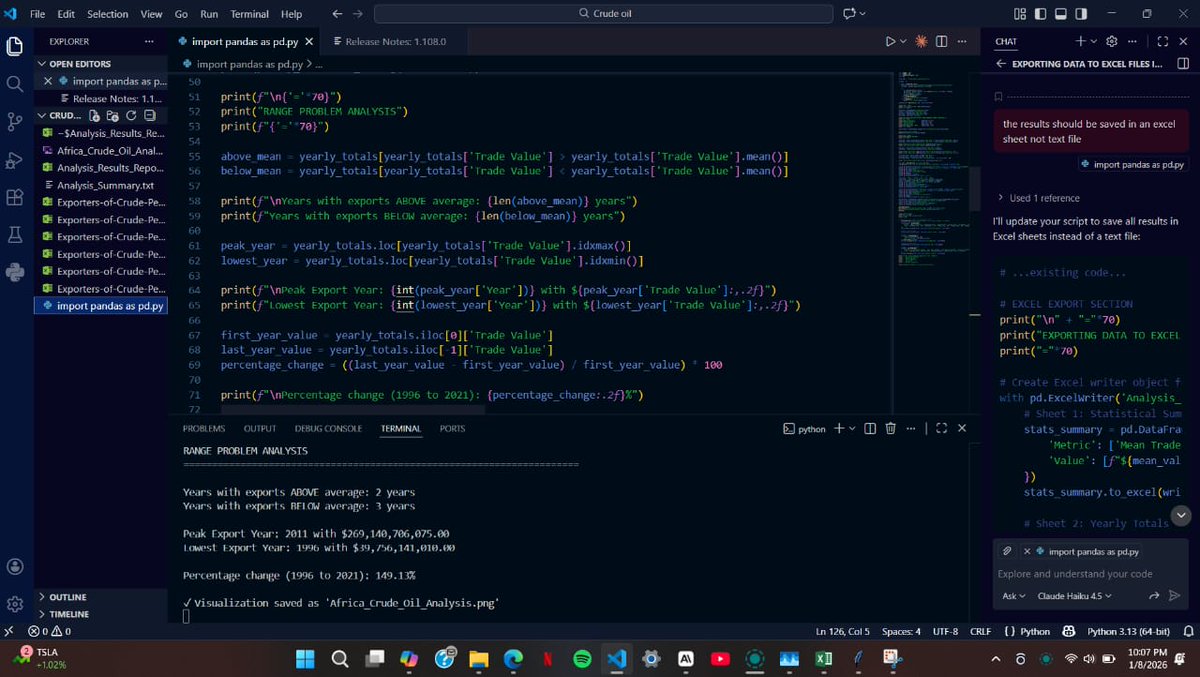Open the Run button dropdown arrow
1200x677 pixels.
point(903,41)
